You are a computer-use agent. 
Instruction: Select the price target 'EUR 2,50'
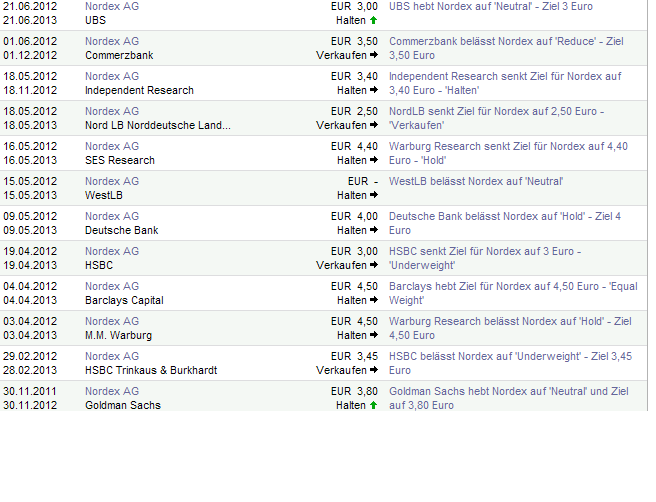tap(354, 111)
